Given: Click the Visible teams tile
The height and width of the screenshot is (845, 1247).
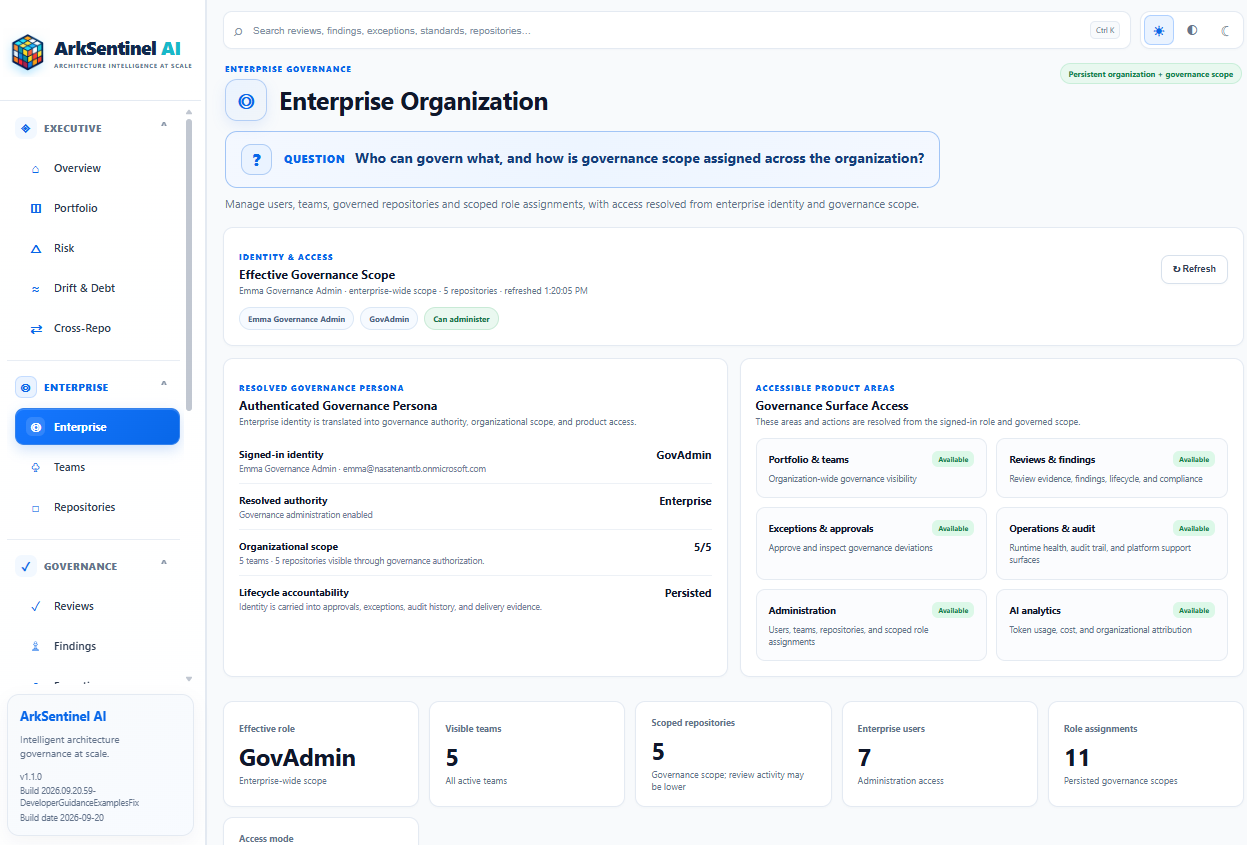Looking at the screenshot, I should pos(527,754).
